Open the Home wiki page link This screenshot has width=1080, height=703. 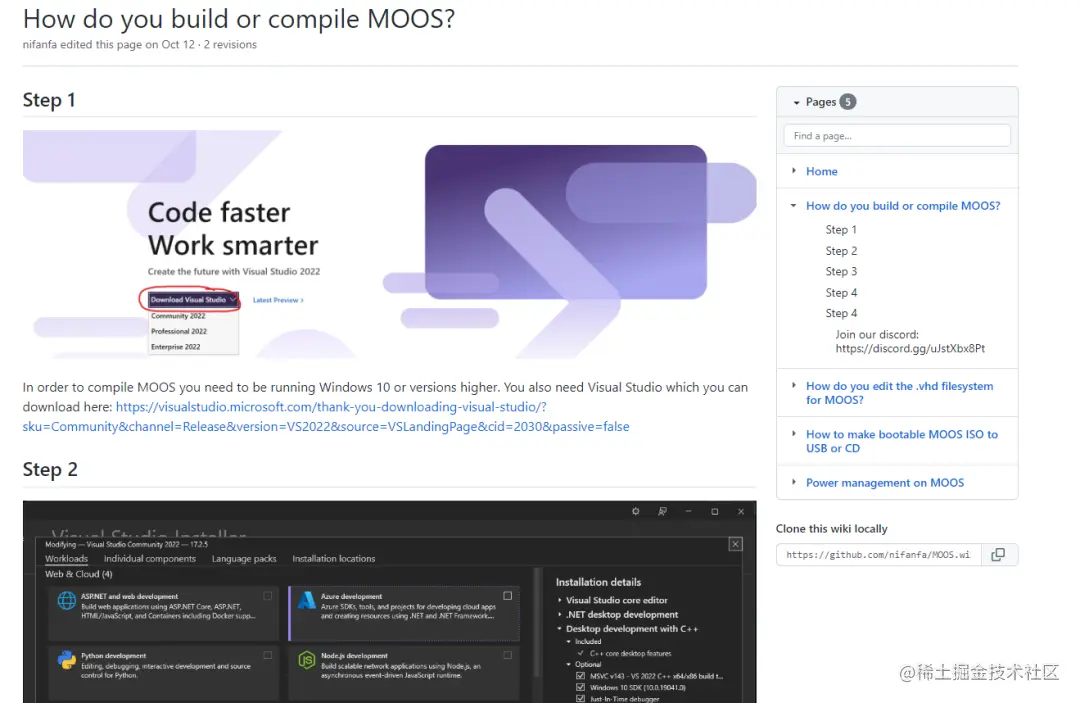(x=822, y=171)
